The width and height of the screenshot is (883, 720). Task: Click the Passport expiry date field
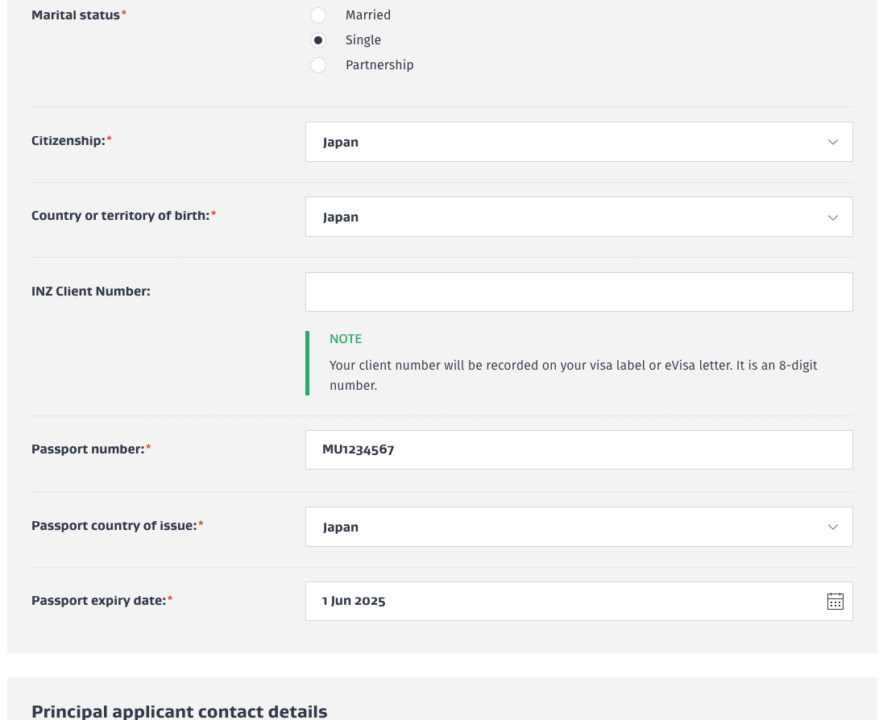(x=560, y=601)
